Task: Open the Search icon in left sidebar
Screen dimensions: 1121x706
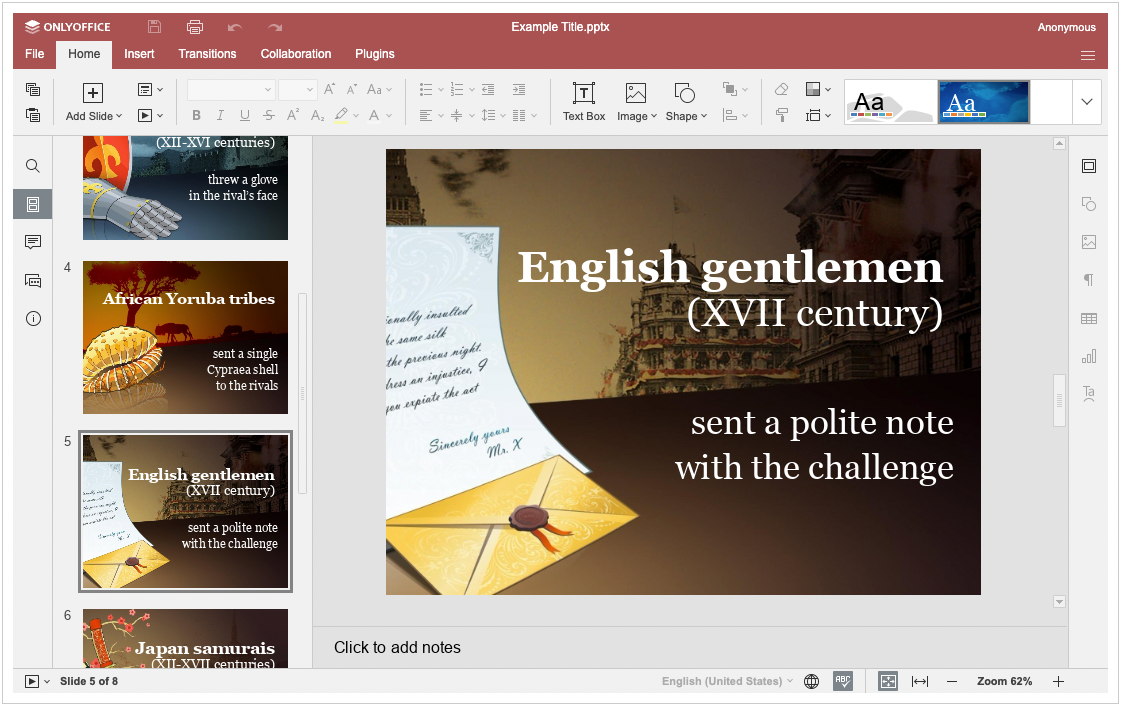Action: (33, 166)
